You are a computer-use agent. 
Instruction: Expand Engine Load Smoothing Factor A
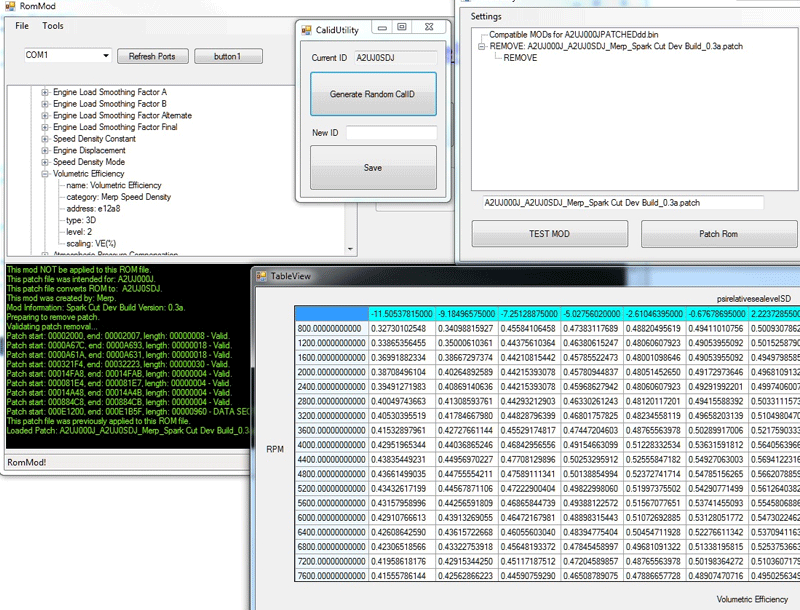tap(45, 92)
